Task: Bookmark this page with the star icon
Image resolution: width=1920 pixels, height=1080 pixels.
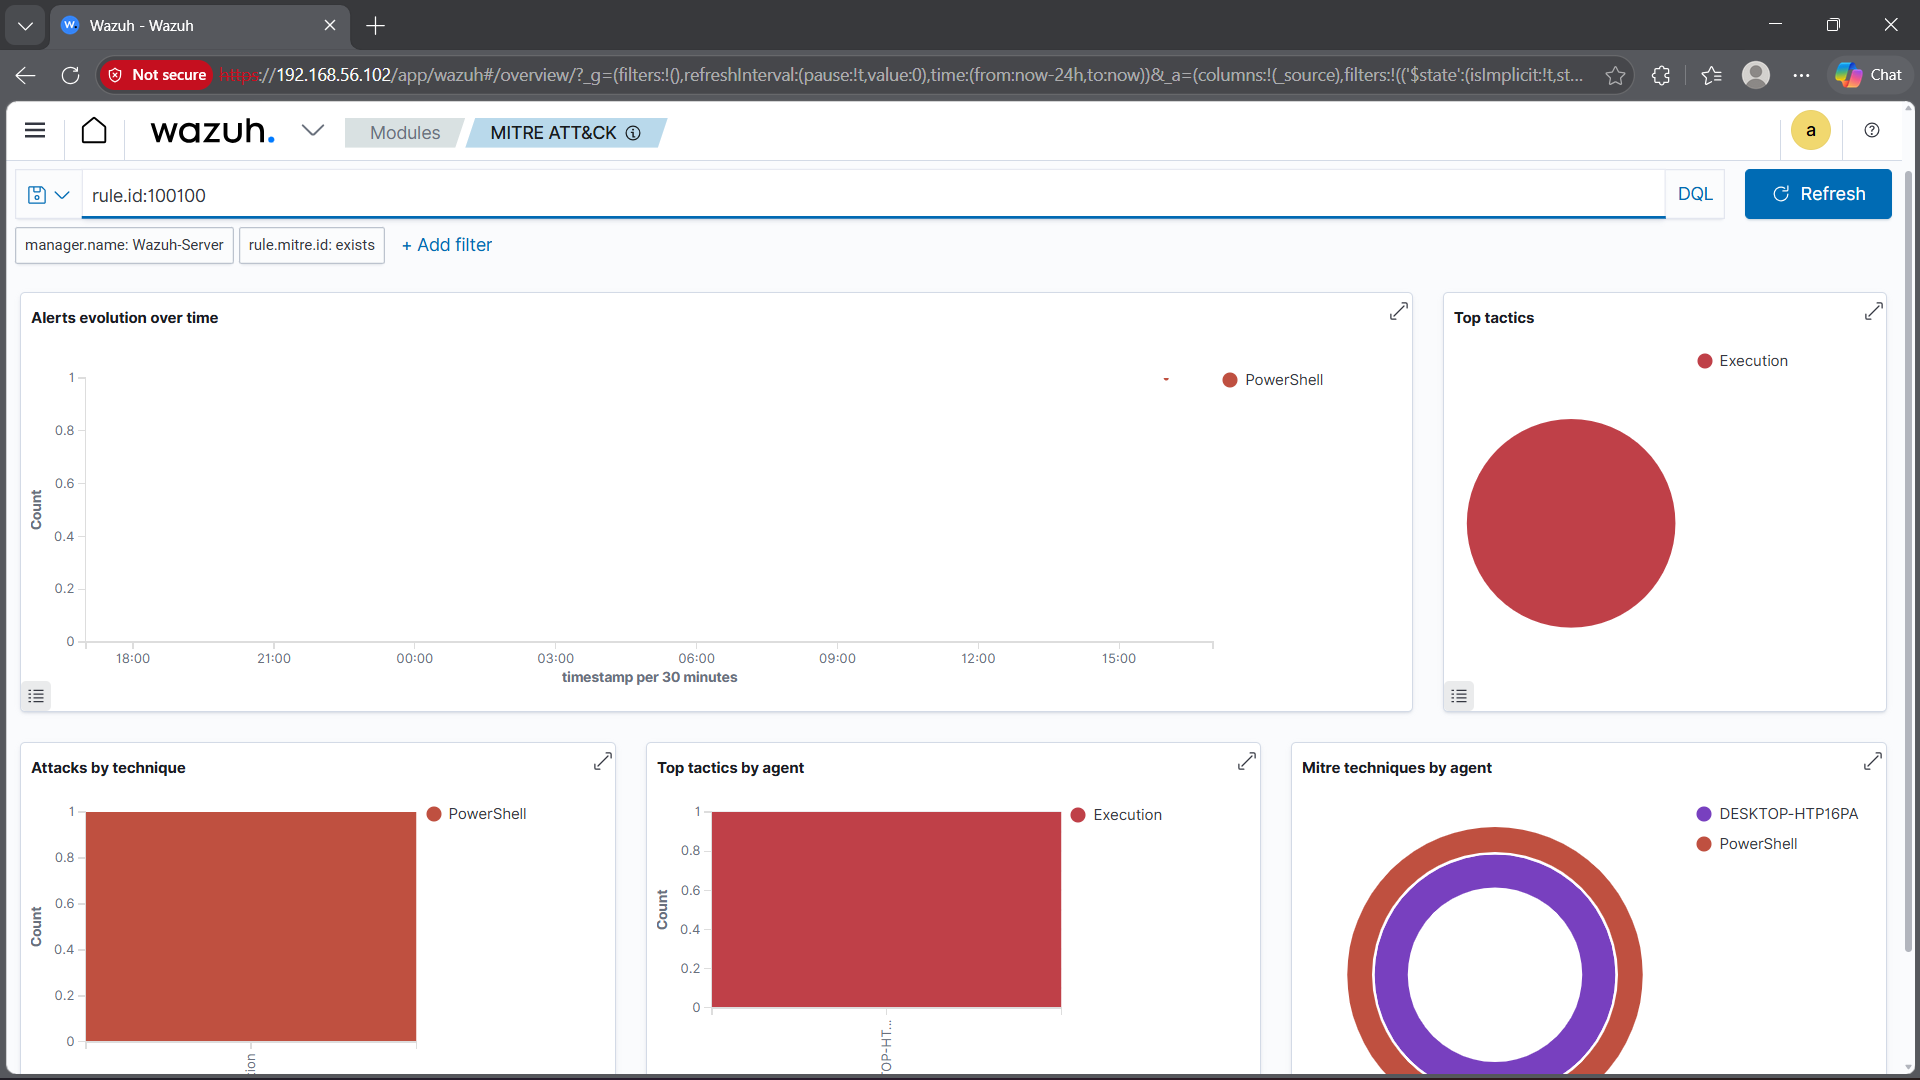Action: 1615,75
